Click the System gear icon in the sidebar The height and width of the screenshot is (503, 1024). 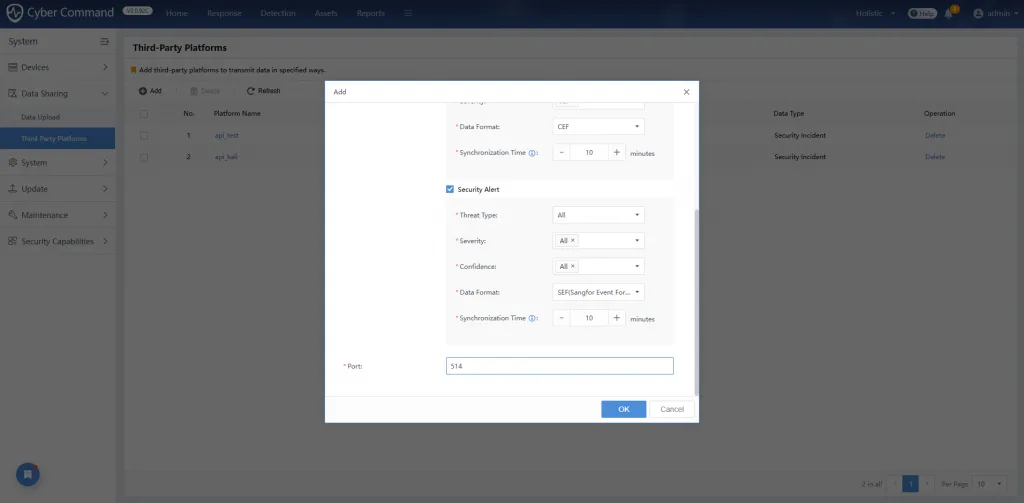coord(12,163)
